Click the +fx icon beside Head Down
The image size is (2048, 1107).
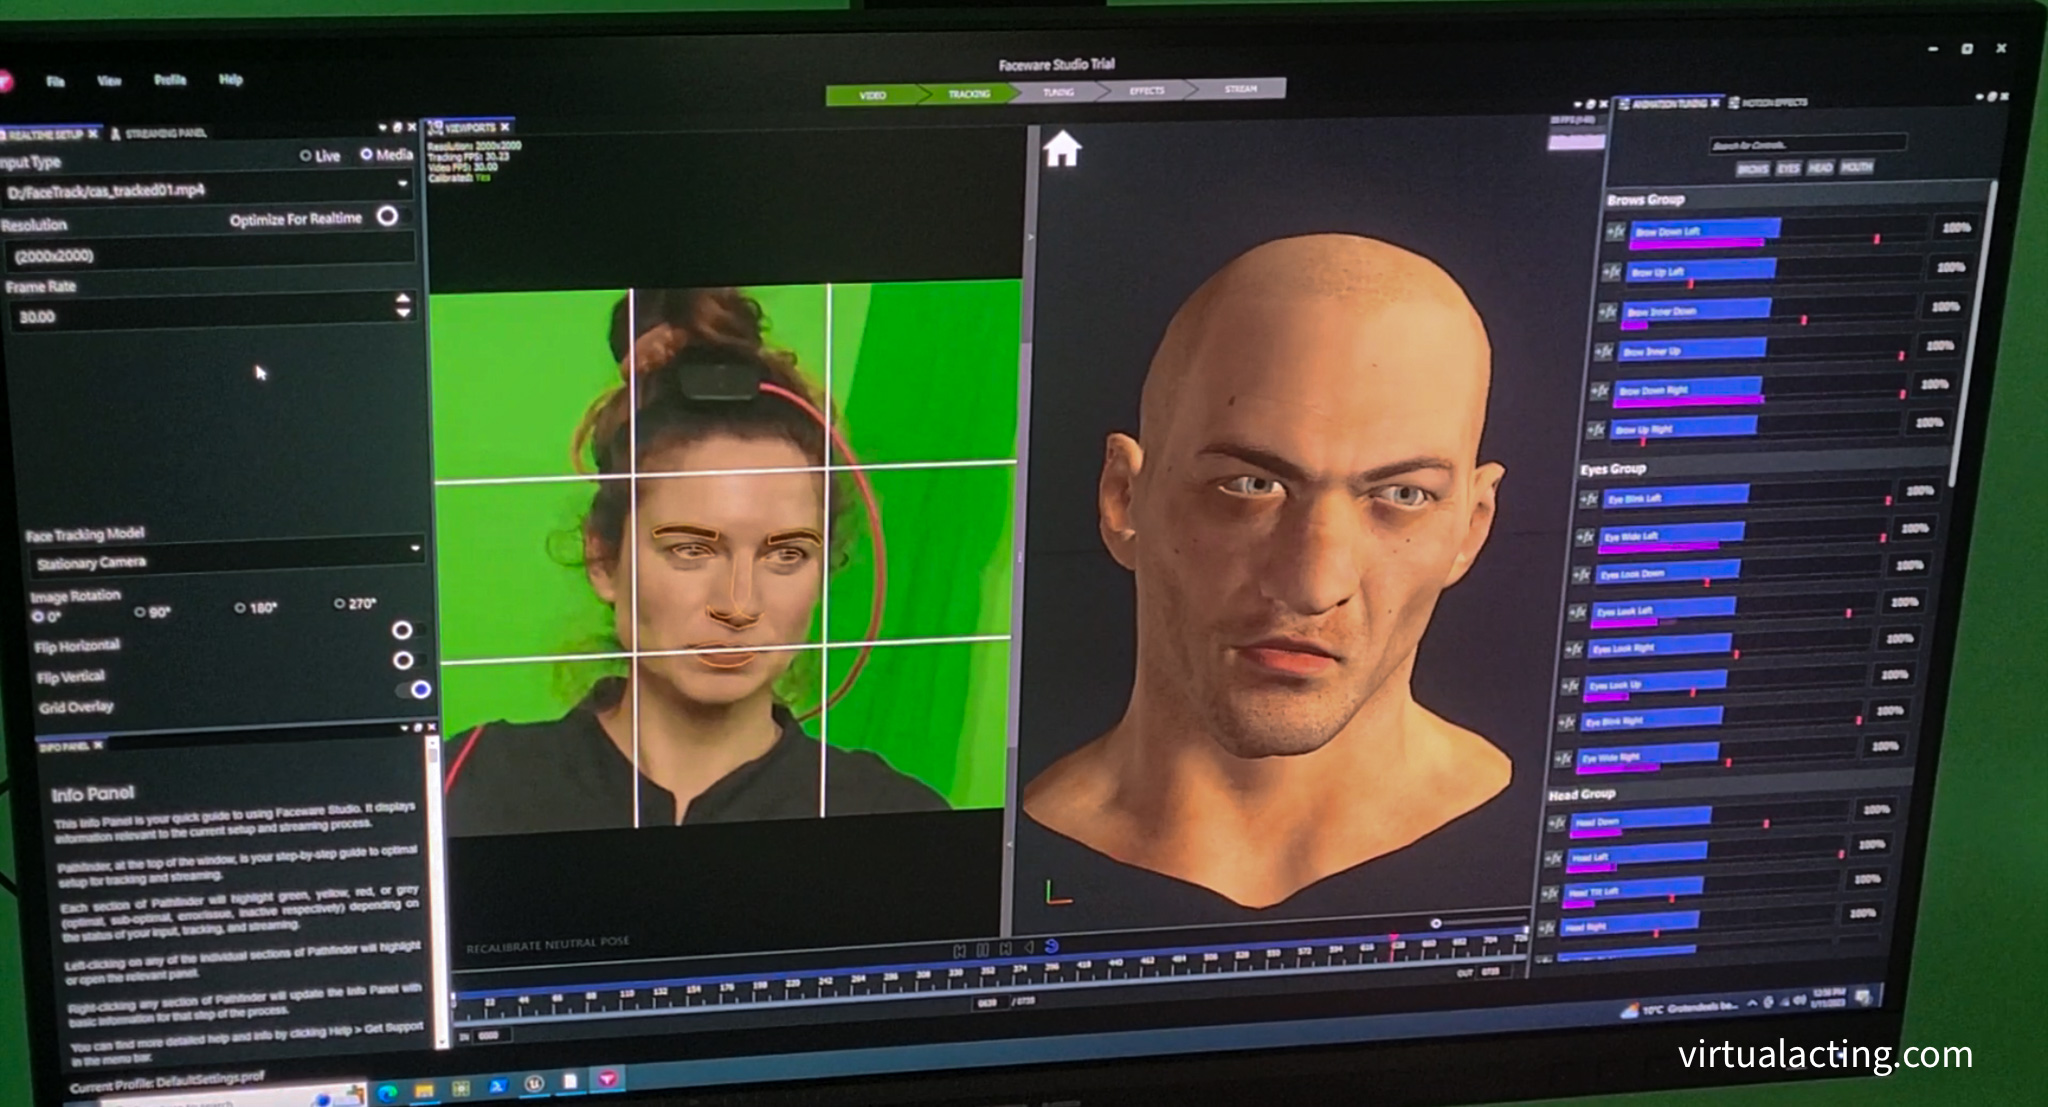1556,823
